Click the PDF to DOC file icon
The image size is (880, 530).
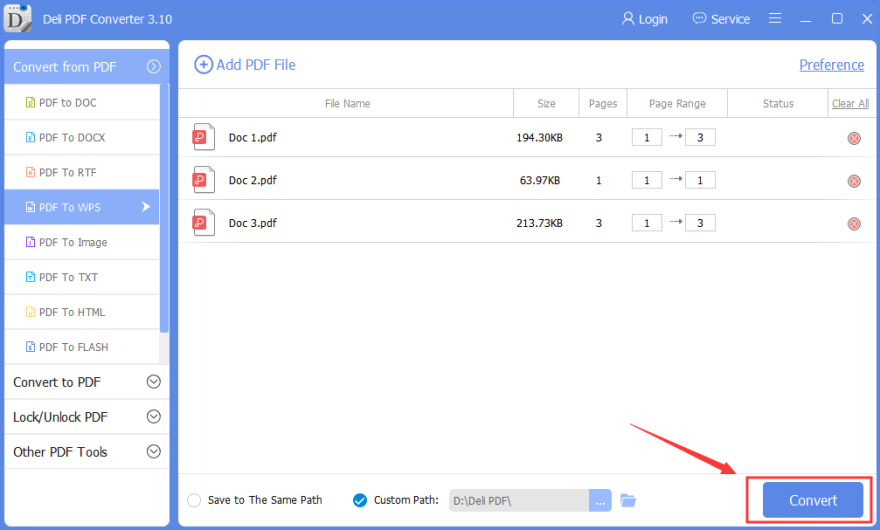(x=30, y=102)
